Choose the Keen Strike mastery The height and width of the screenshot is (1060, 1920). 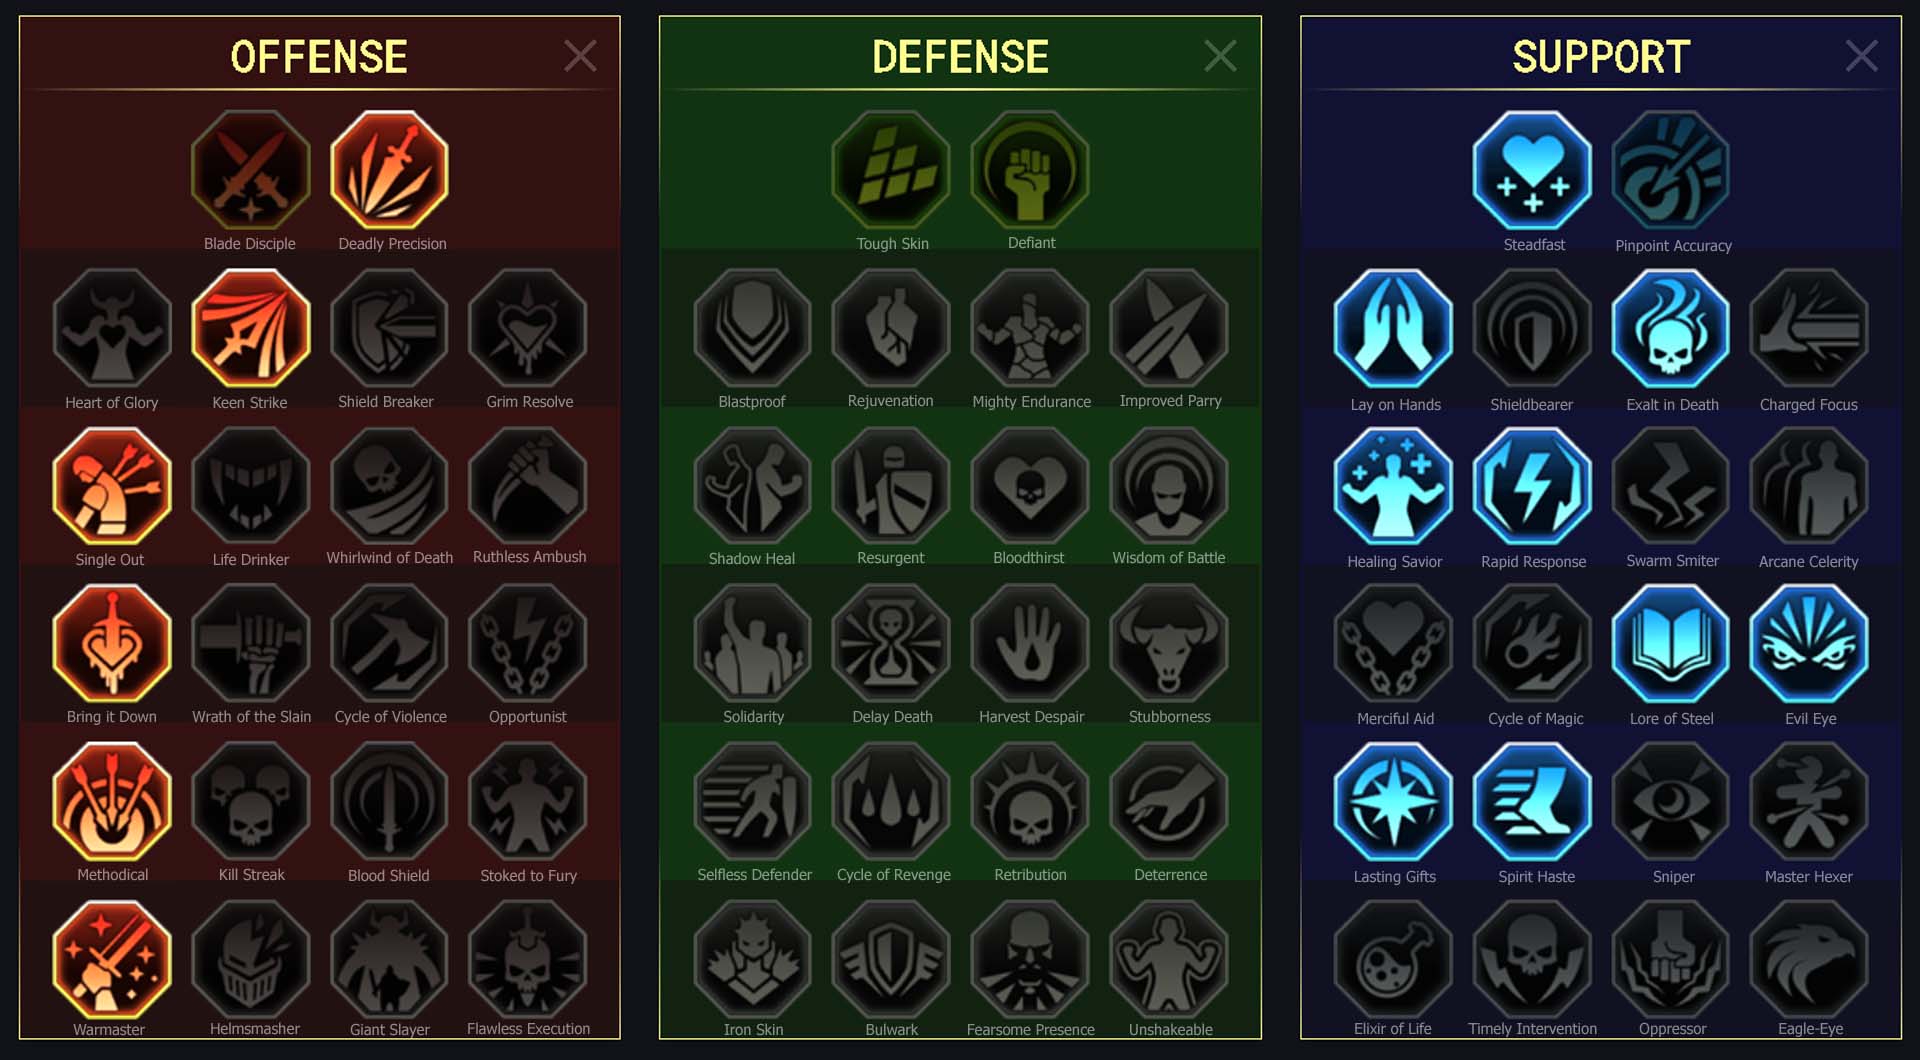point(251,328)
